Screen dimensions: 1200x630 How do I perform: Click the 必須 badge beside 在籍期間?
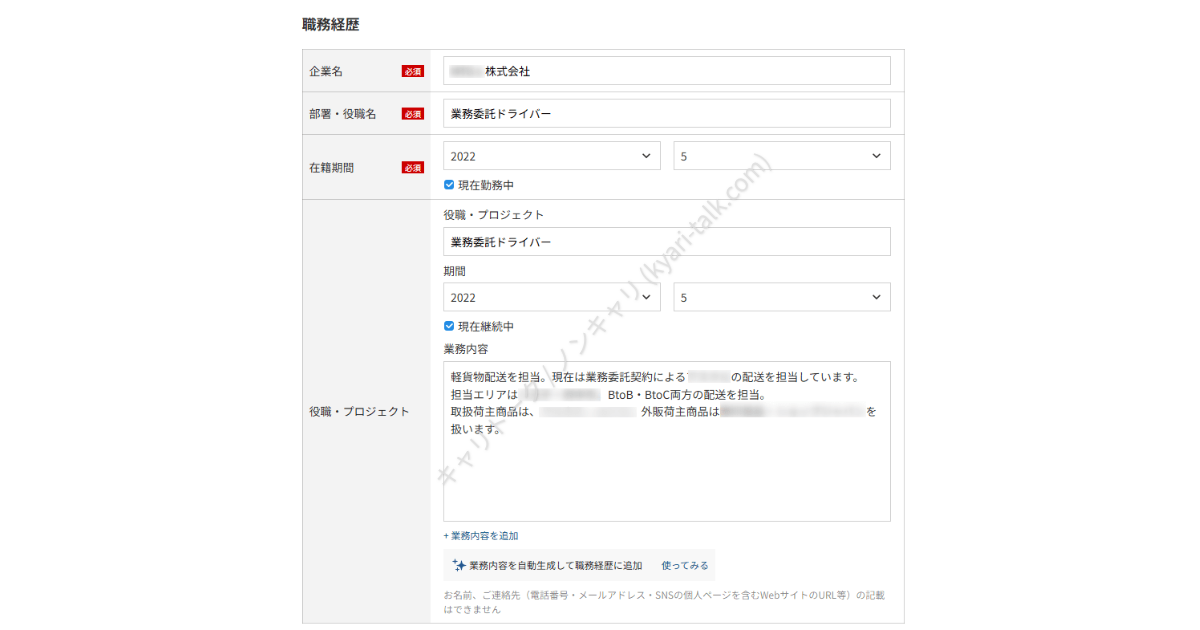413,168
